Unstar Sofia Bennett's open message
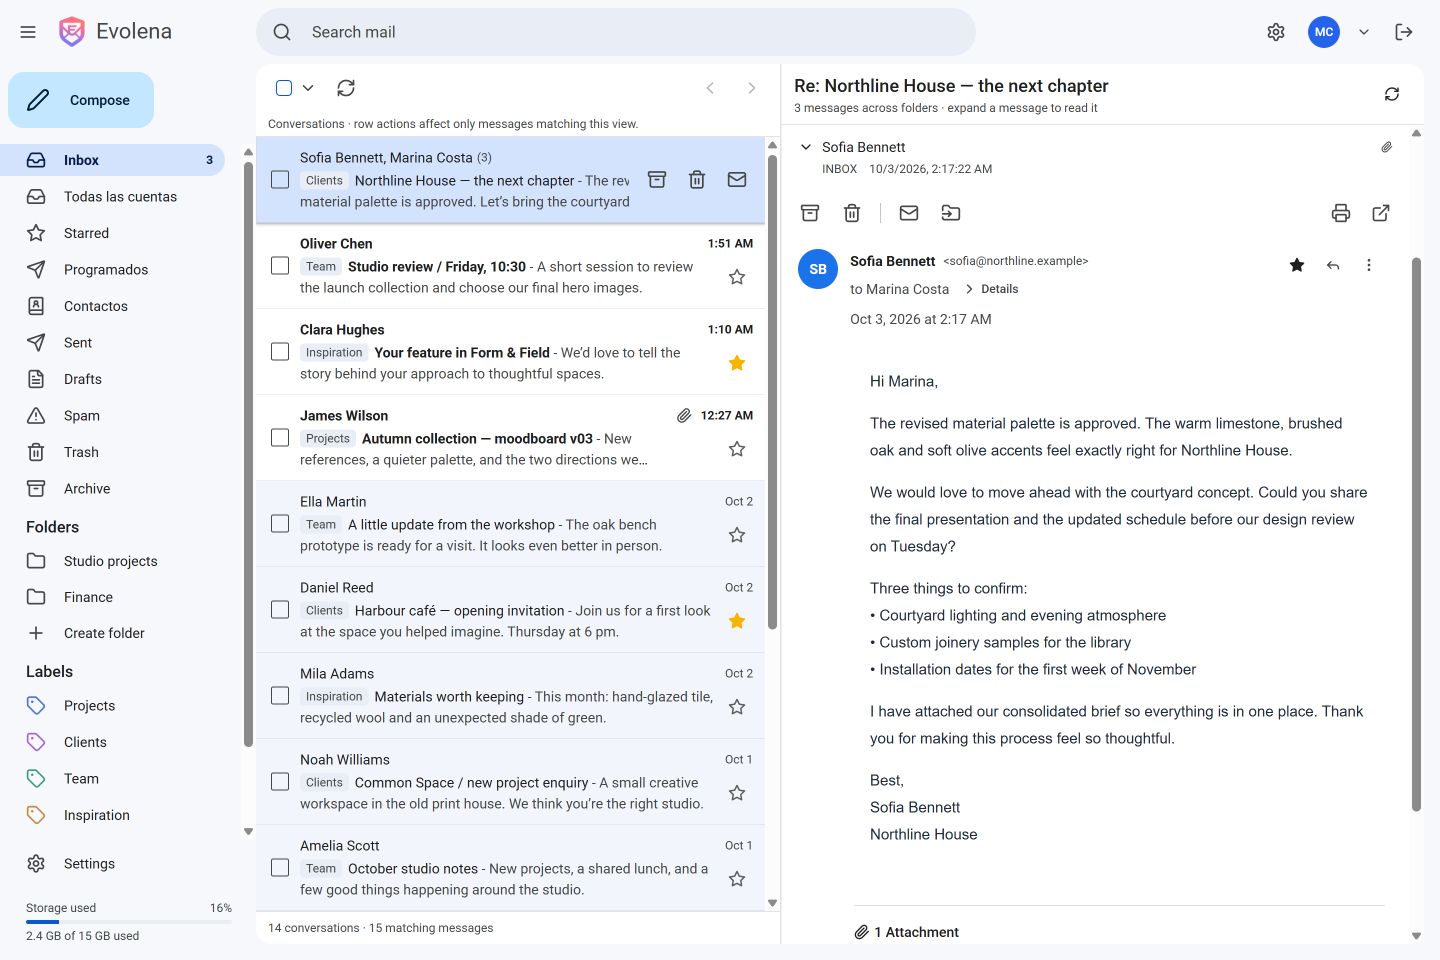The height and width of the screenshot is (960, 1440). (x=1297, y=265)
